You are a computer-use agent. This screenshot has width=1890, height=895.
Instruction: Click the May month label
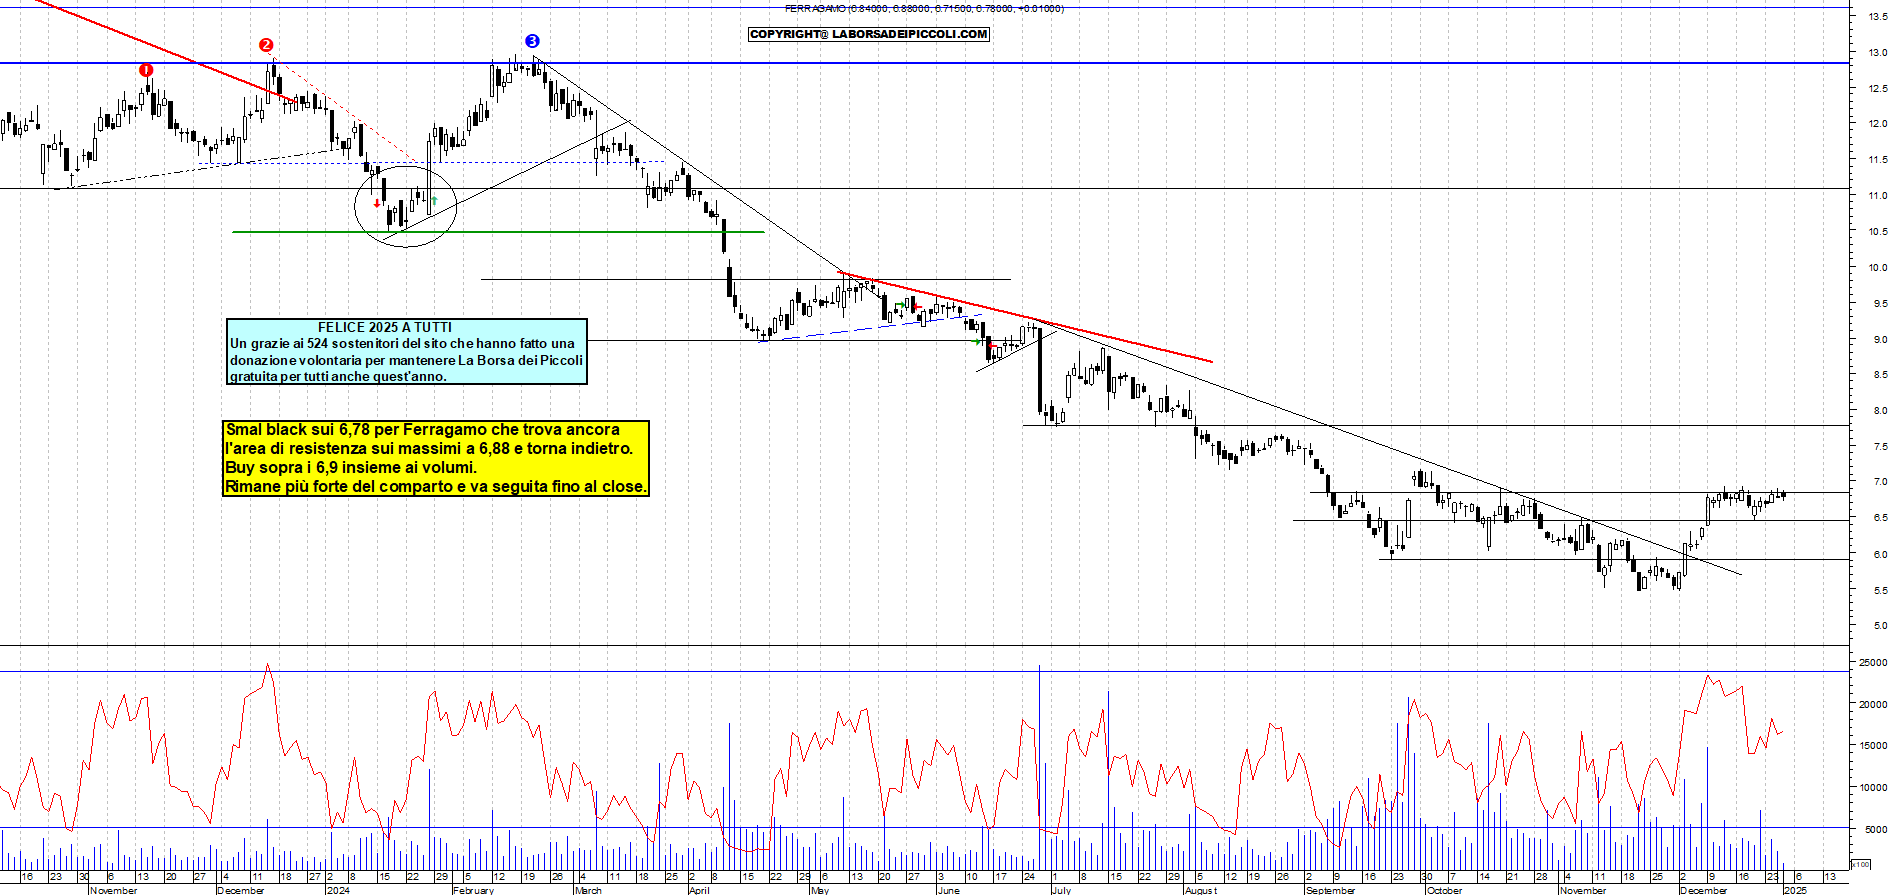[820, 890]
